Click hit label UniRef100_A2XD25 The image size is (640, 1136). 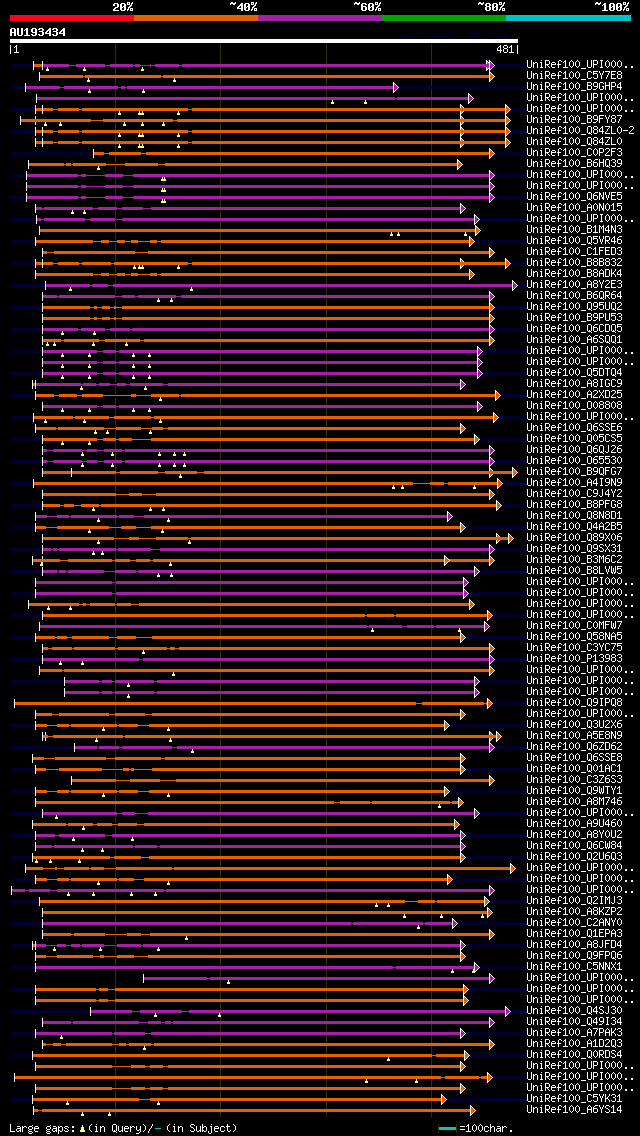(574, 395)
